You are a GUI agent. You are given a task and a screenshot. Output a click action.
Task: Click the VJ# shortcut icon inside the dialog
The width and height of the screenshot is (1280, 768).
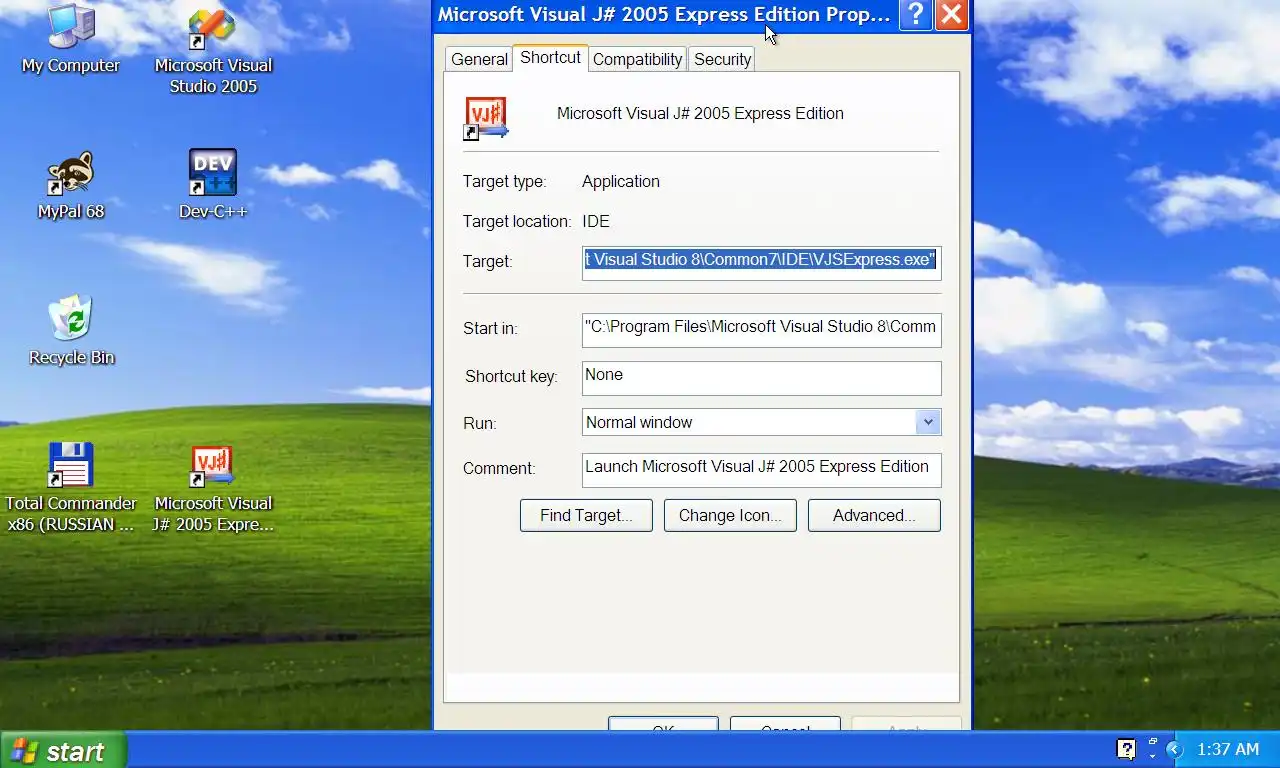click(486, 118)
